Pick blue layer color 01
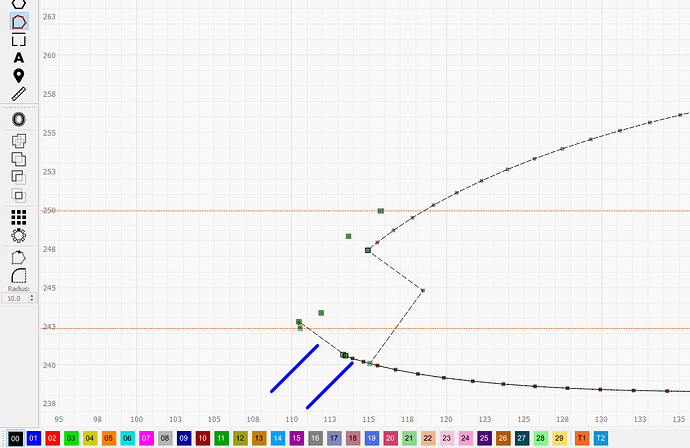 tap(33, 438)
